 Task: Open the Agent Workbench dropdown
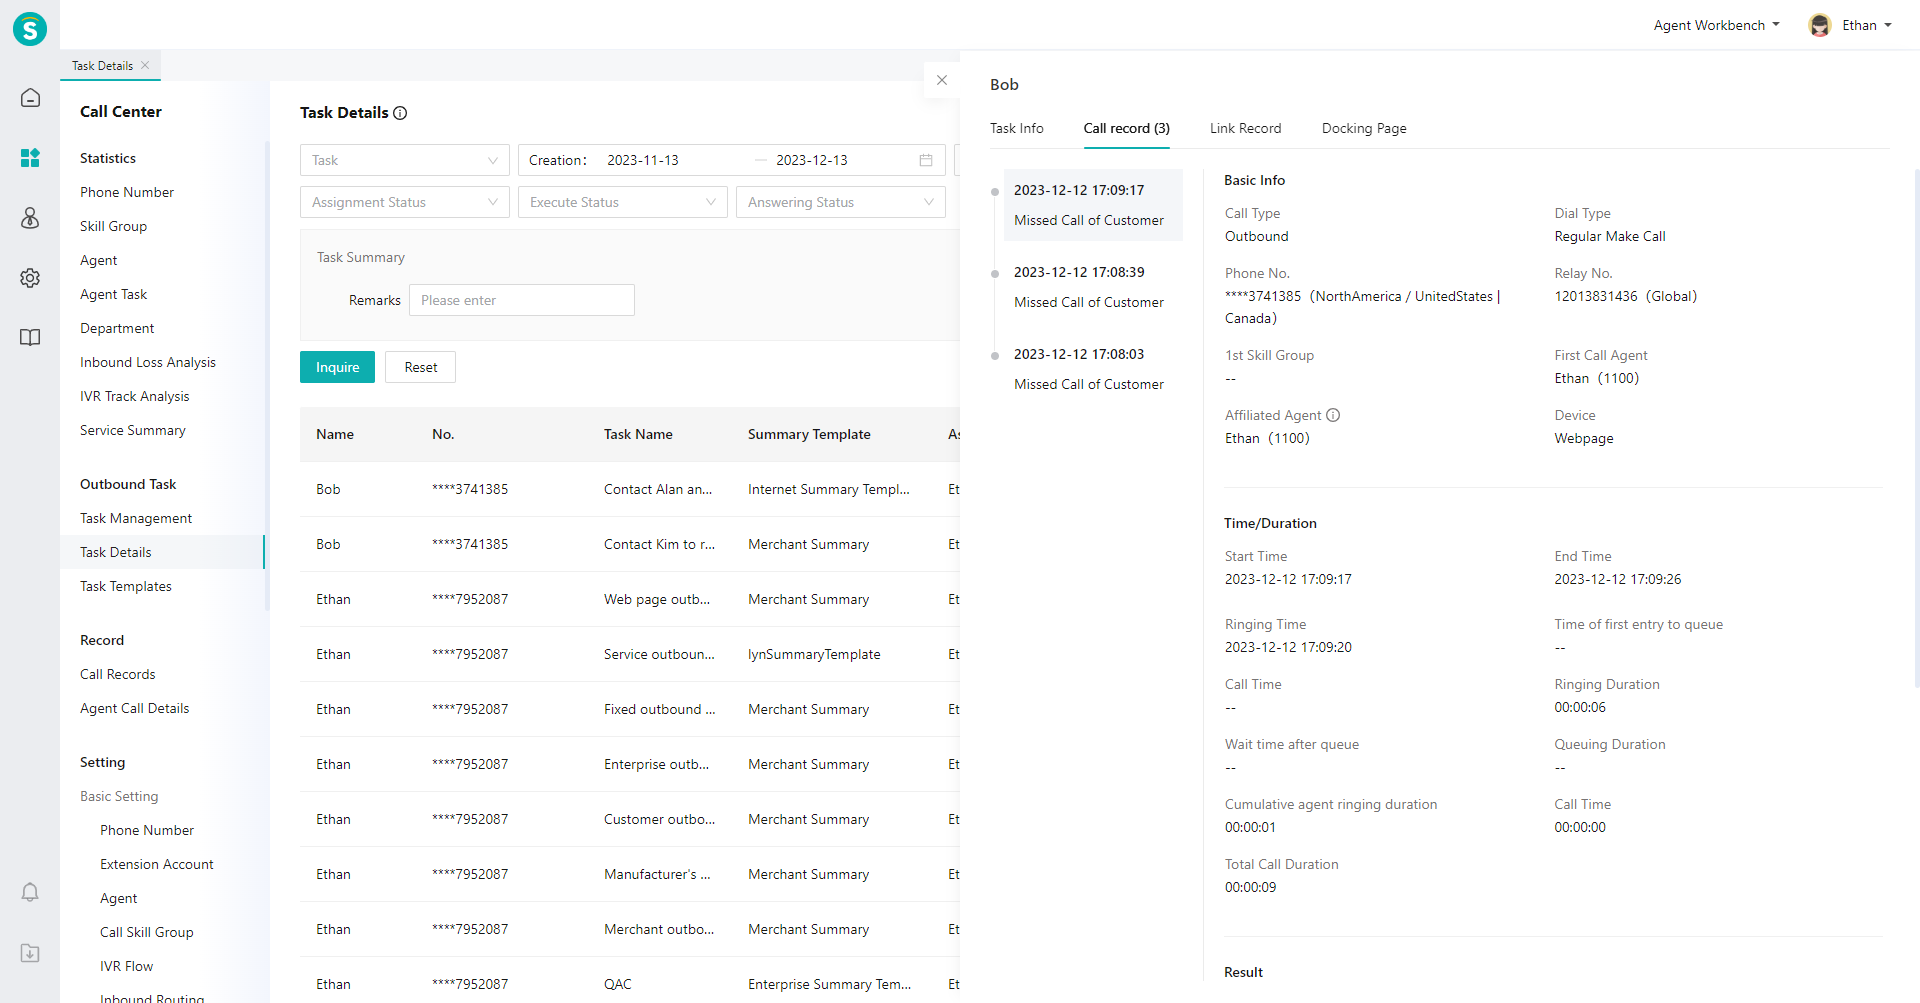coord(1716,25)
